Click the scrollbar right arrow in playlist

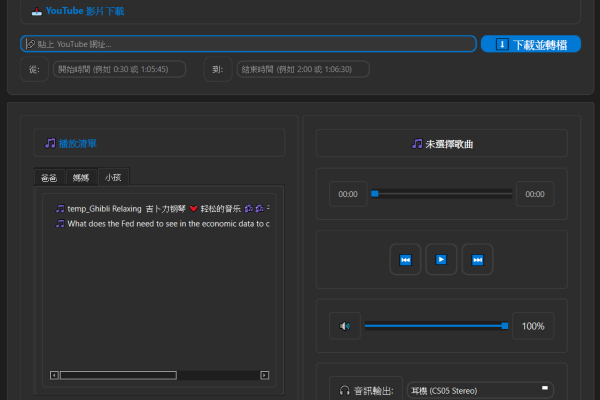264,375
